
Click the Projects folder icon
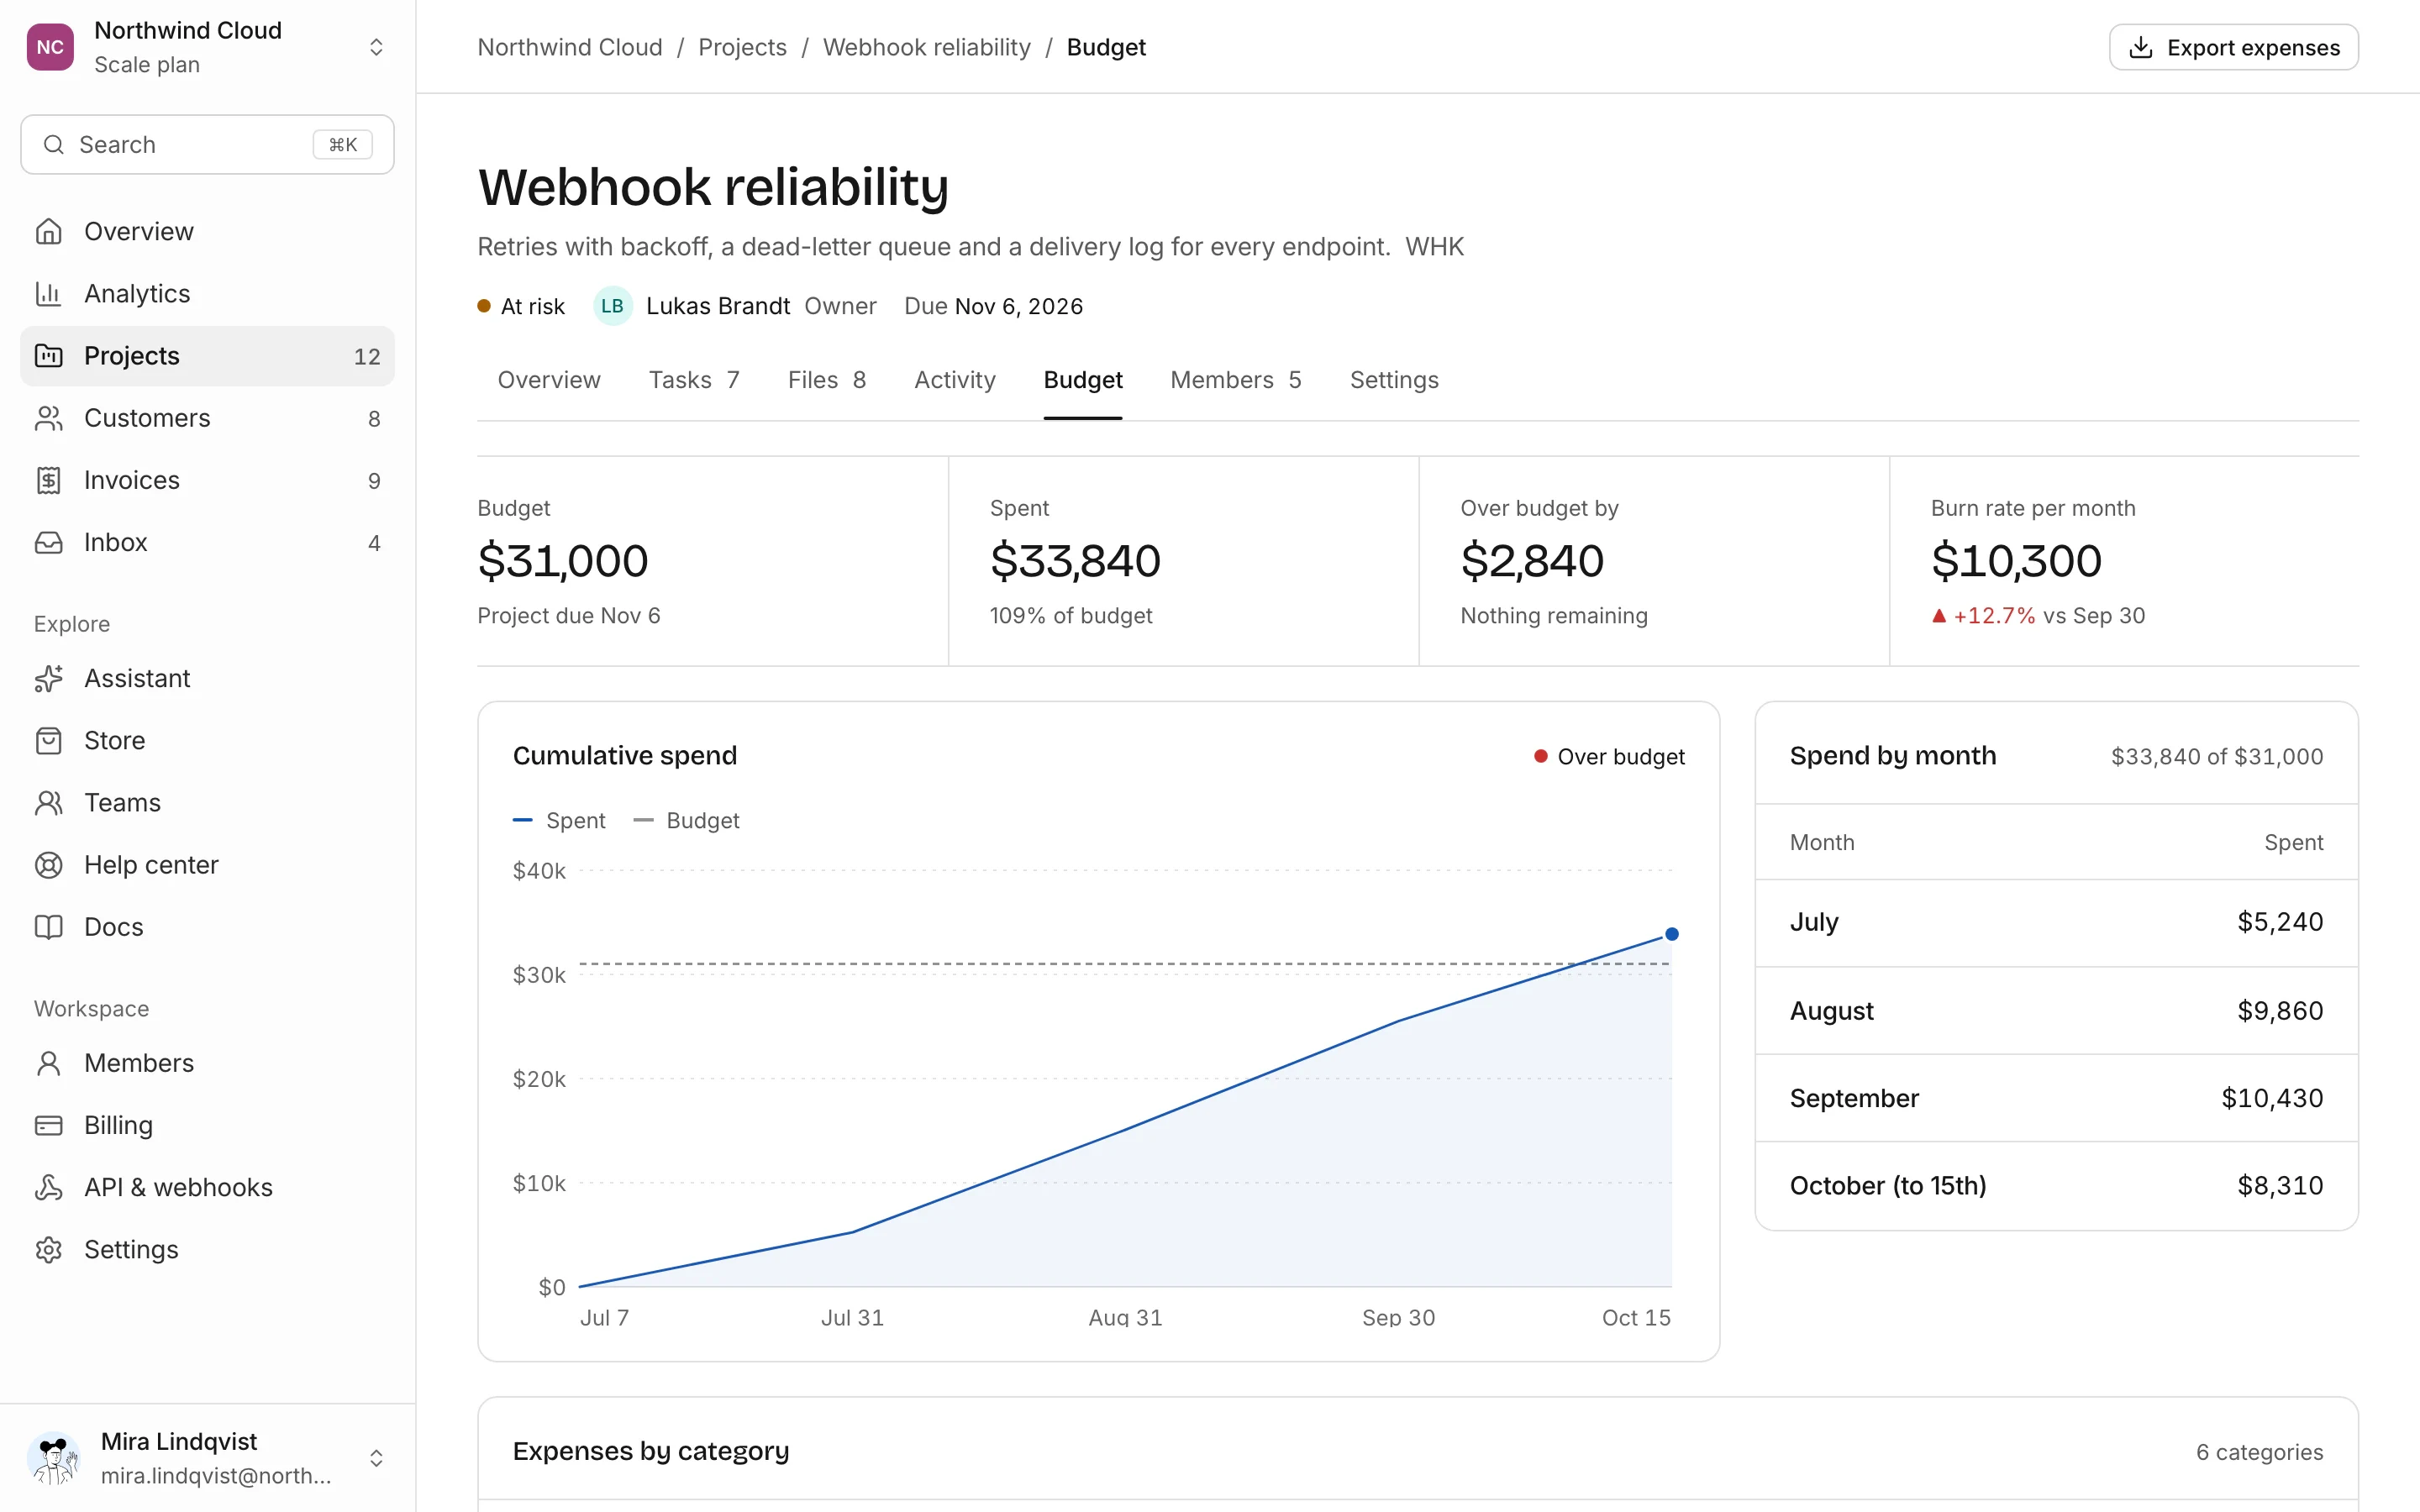[x=48, y=356]
